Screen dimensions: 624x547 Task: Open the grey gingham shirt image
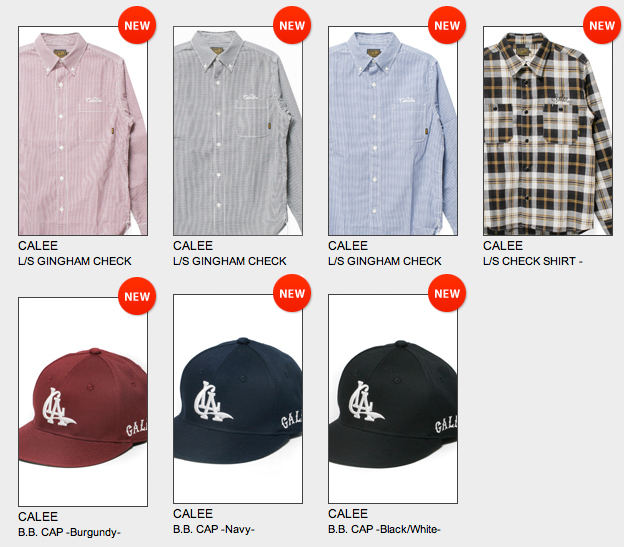[238, 131]
